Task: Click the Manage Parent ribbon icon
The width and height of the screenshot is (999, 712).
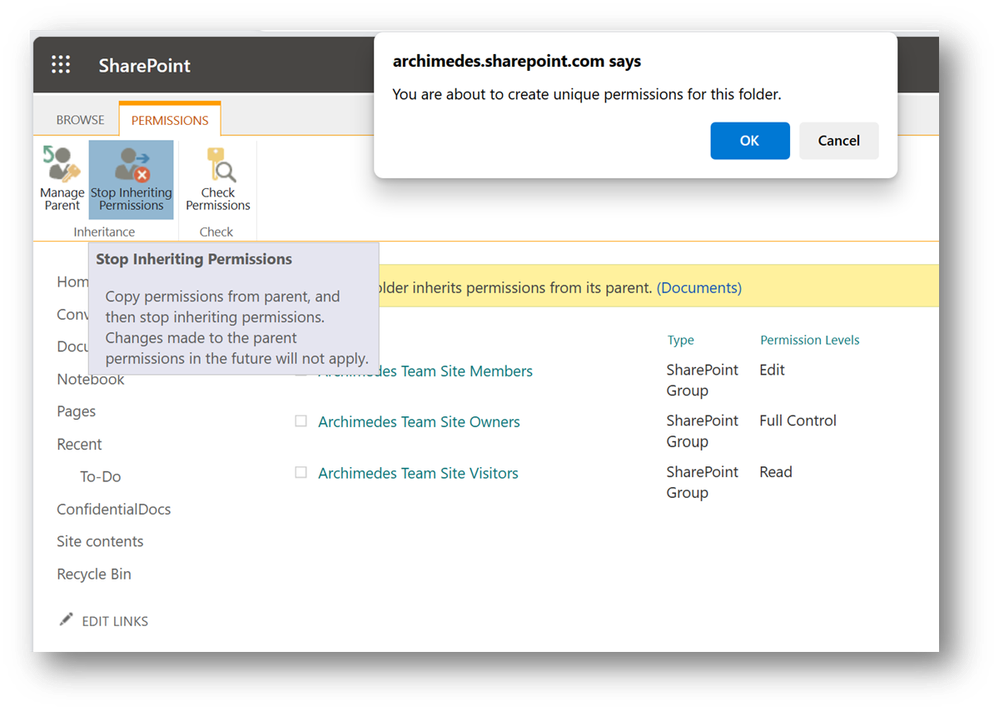Action: coord(62,179)
